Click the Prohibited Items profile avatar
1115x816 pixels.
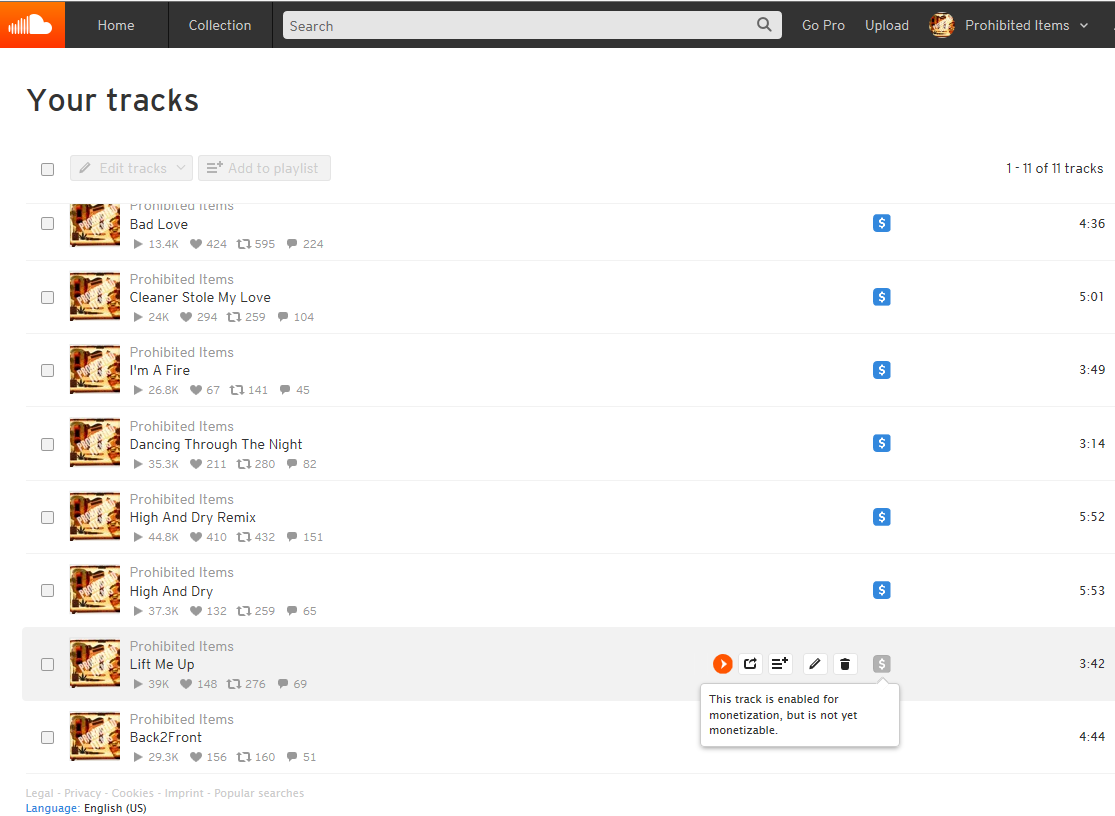click(941, 25)
